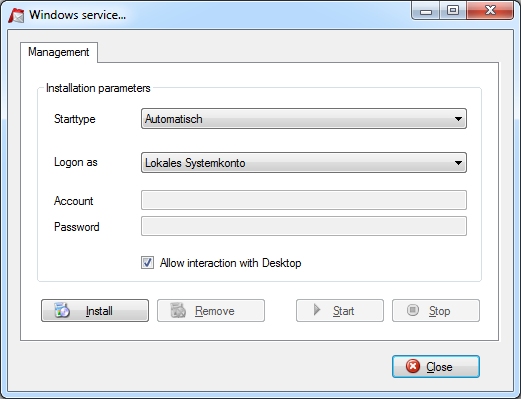521x399 pixels.
Task: Click the Stop square circle icon
Action: pos(413,310)
